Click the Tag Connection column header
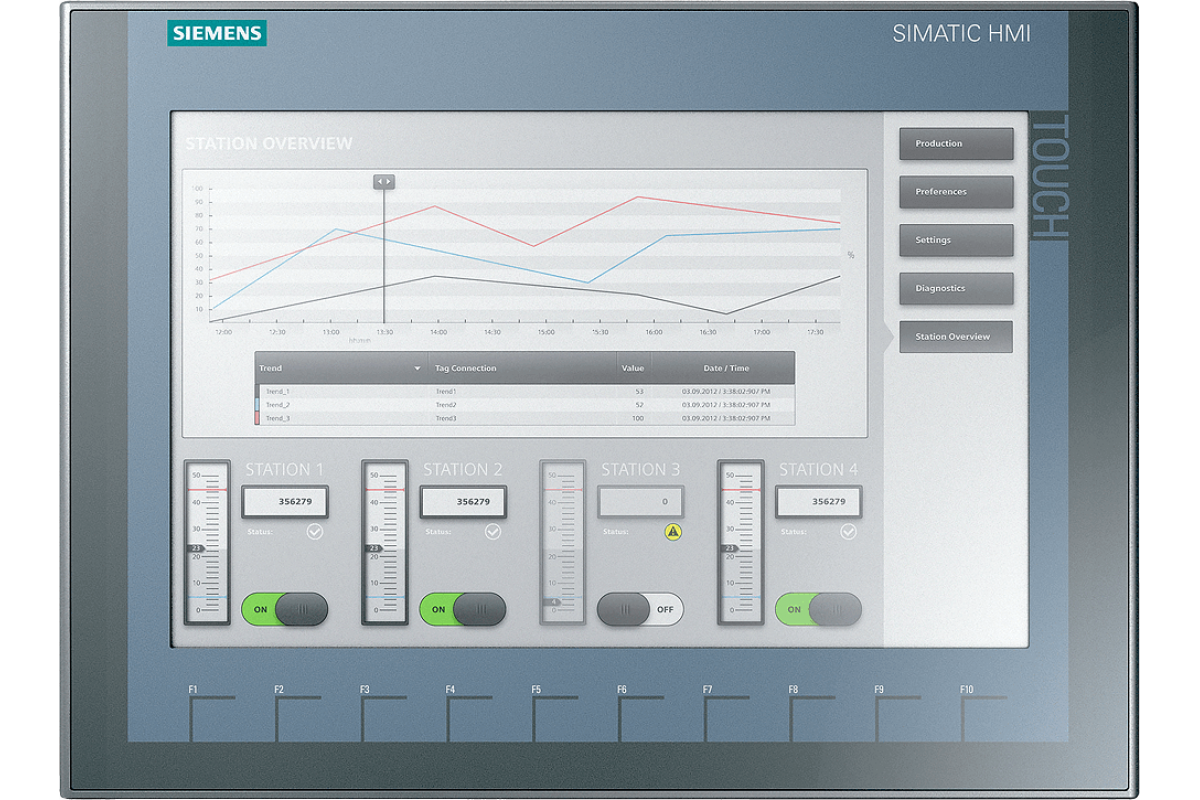The height and width of the screenshot is (800, 1200). tap(466, 369)
